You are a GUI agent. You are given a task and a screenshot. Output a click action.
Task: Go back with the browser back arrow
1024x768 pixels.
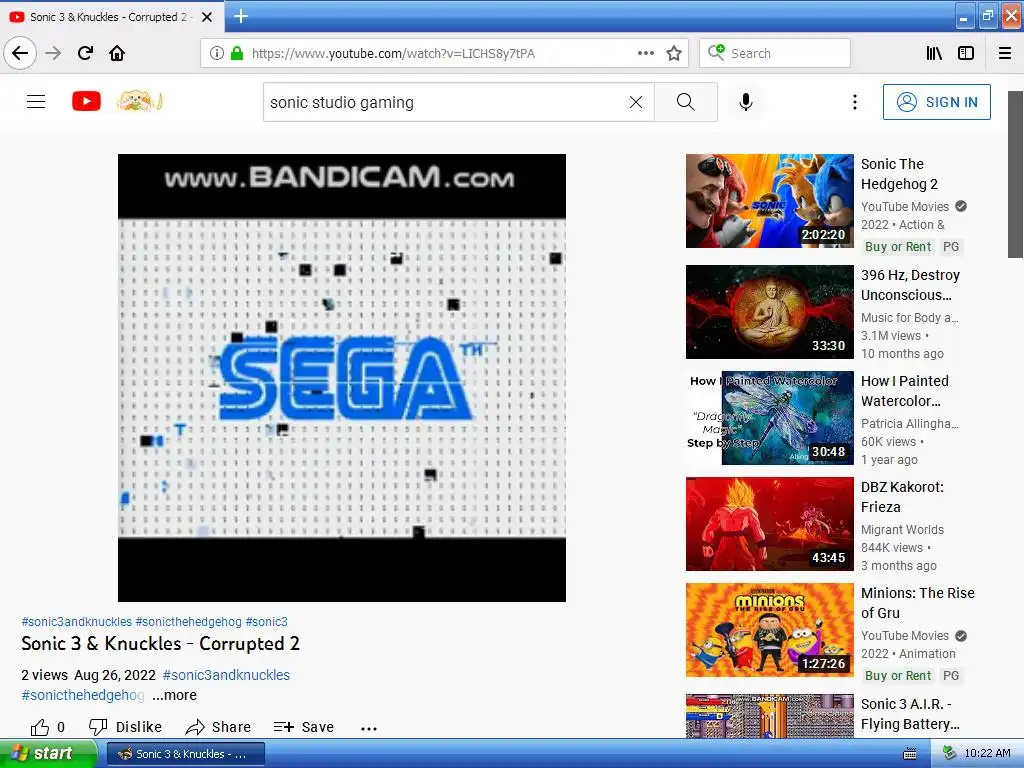pos(20,53)
